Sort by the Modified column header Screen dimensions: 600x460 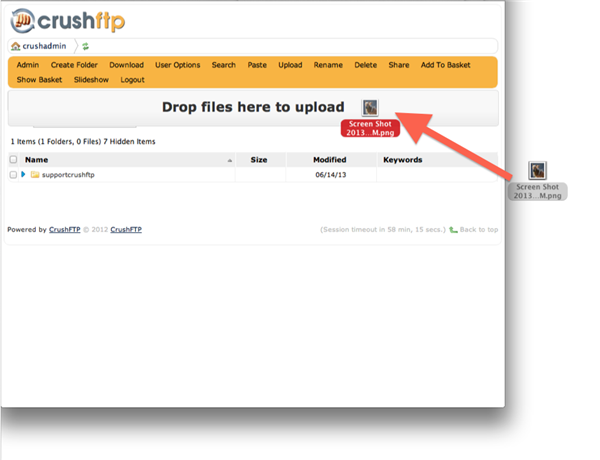329,160
